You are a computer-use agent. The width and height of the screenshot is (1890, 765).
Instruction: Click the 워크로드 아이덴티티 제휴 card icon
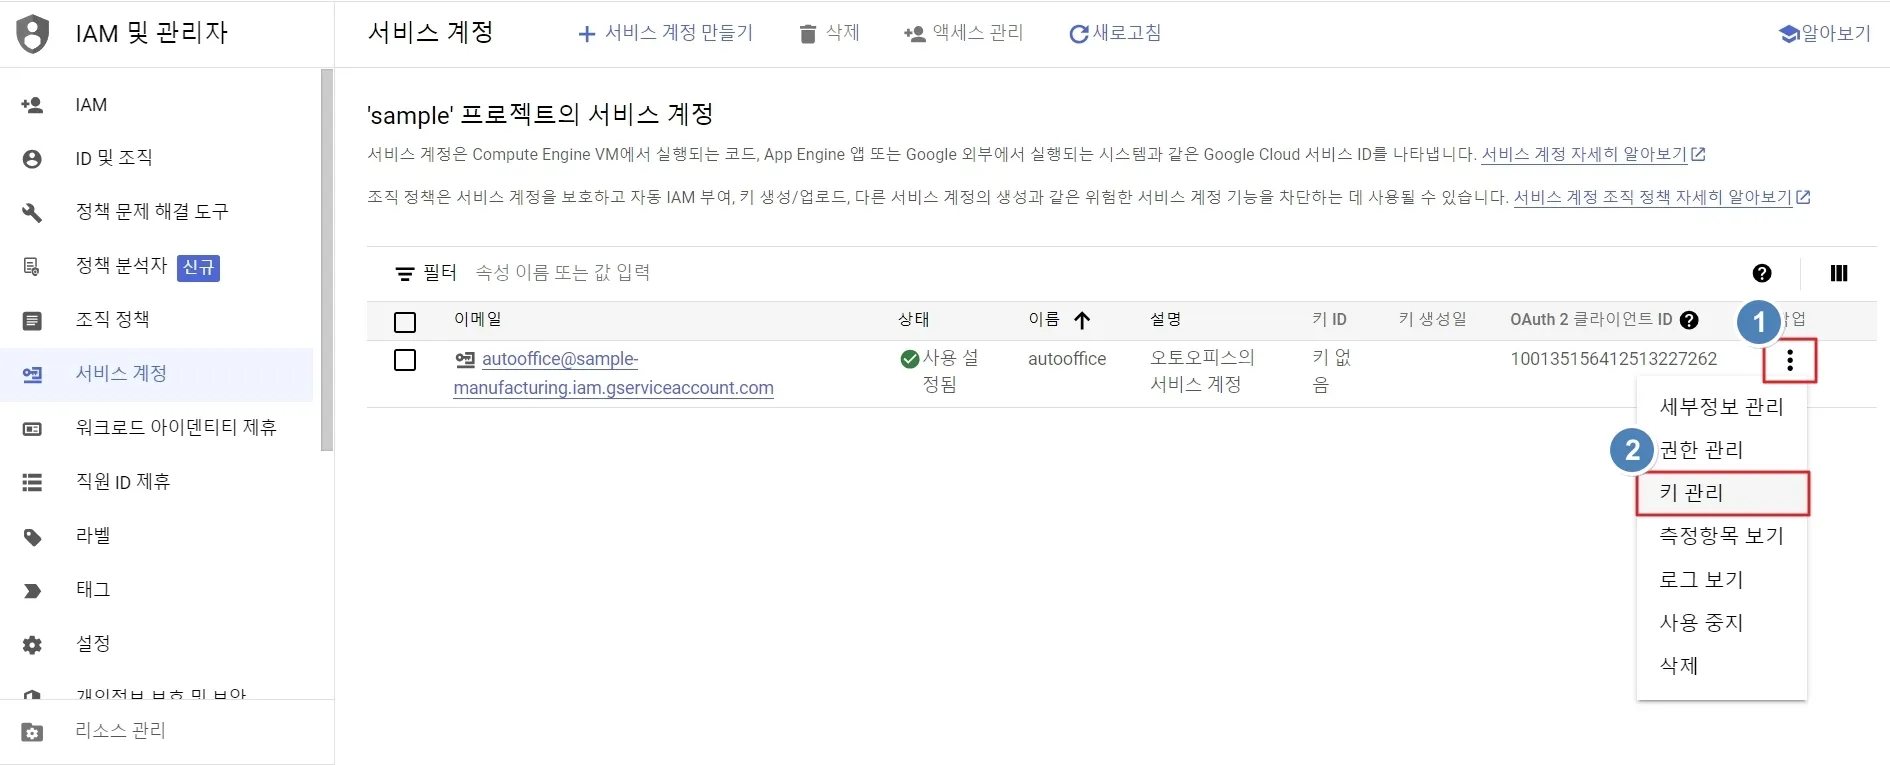coord(32,429)
